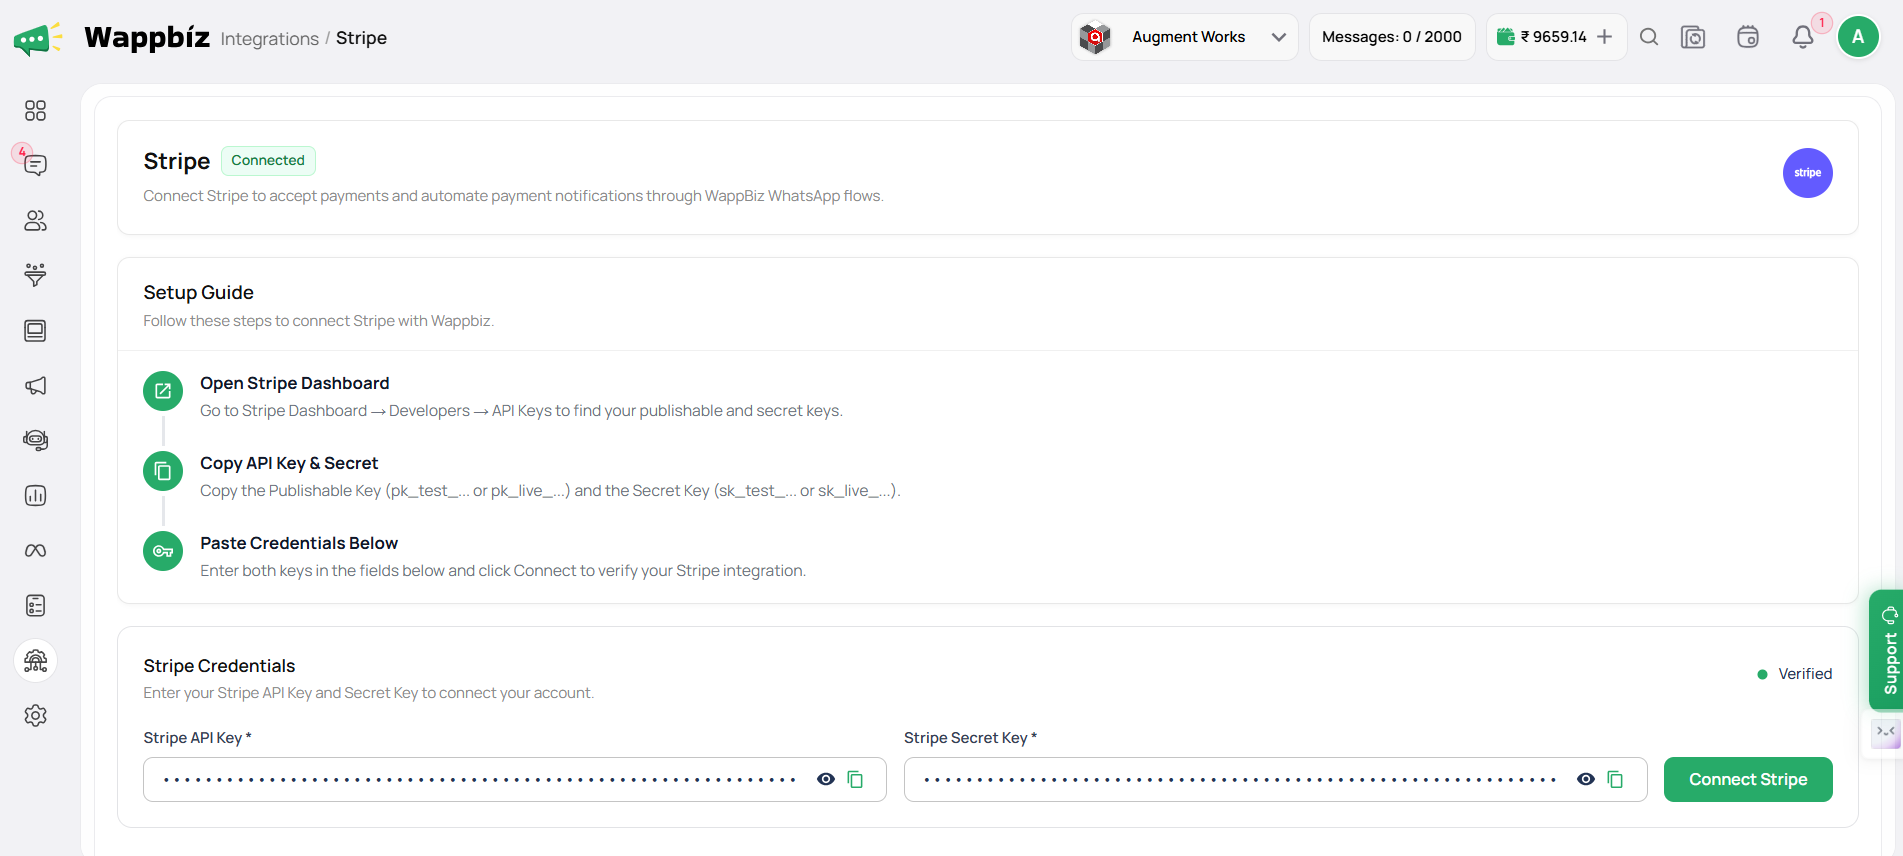
Task: Open notifications bell with 1 alert
Action: pyautogui.click(x=1803, y=37)
